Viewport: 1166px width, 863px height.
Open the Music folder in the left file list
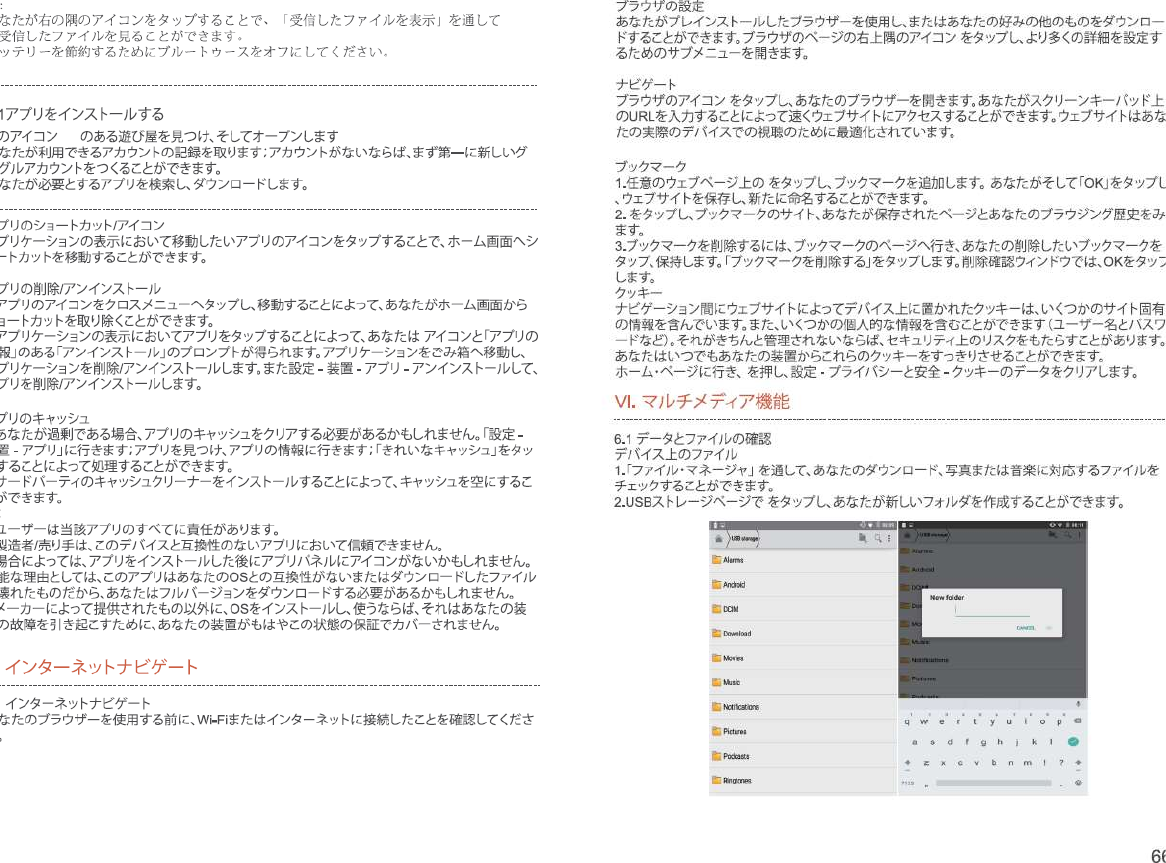[x=802, y=682]
